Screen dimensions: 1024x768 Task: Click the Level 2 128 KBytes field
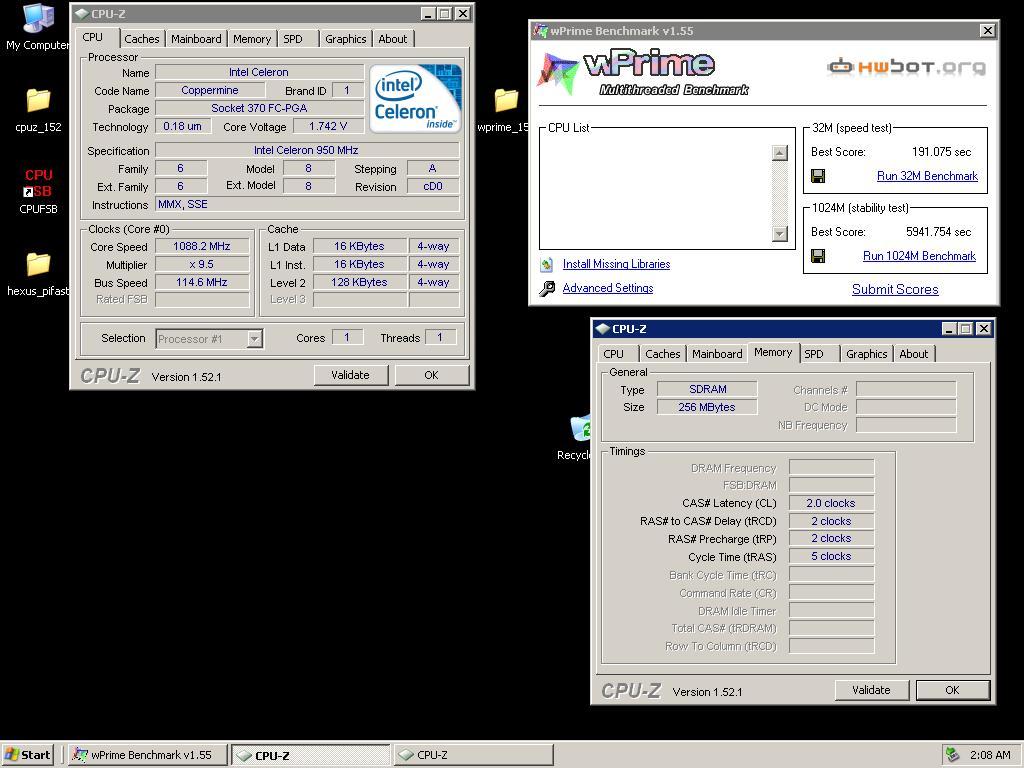[359, 282]
